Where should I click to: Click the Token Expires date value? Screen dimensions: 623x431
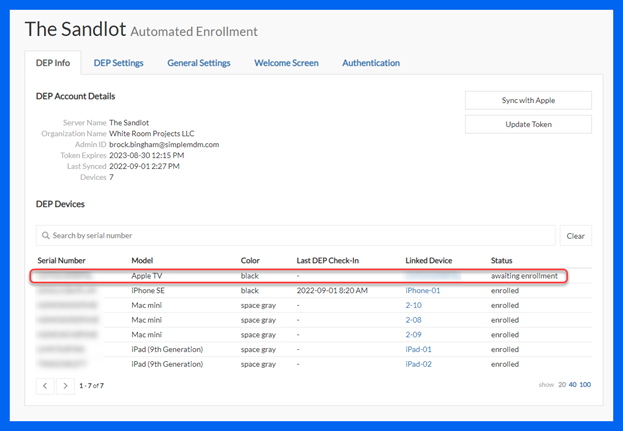(147, 155)
